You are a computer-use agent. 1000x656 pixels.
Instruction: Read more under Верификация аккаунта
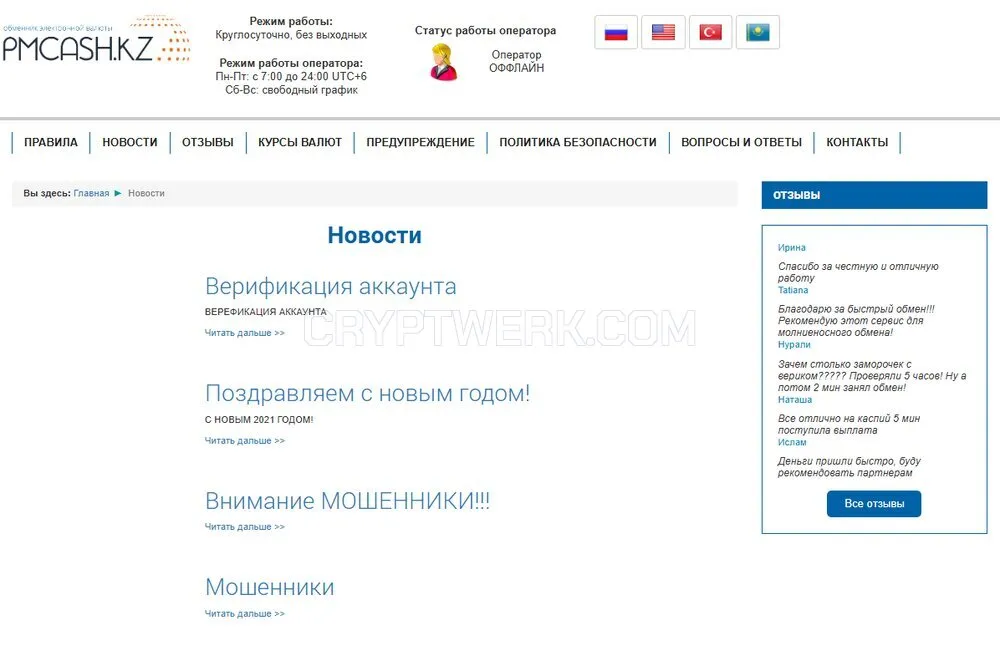pos(244,333)
